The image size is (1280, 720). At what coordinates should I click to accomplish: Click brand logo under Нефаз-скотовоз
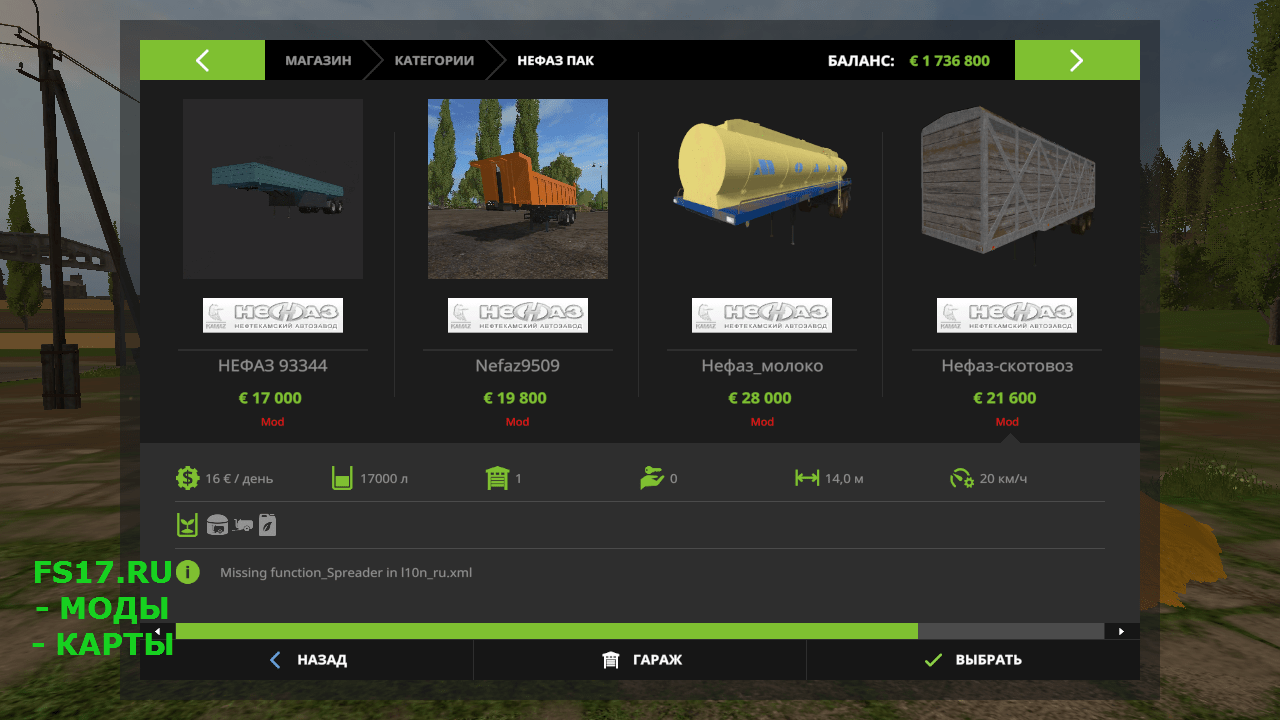[1007, 315]
